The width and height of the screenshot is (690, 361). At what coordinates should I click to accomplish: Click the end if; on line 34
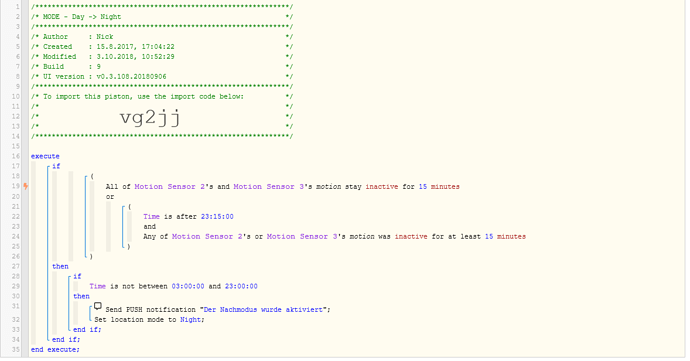pyautogui.click(x=66, y=339)
